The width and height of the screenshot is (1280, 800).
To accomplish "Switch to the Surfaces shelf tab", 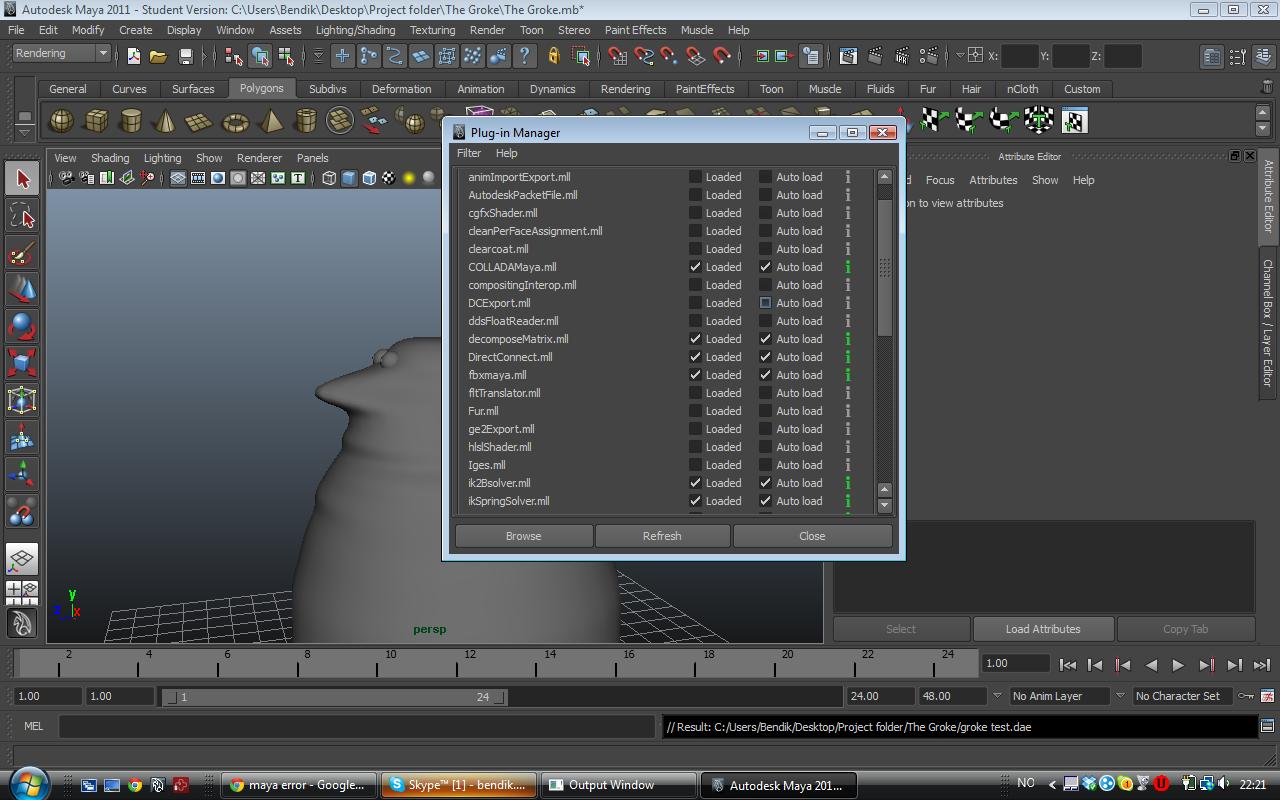I will tap(193, 89).
